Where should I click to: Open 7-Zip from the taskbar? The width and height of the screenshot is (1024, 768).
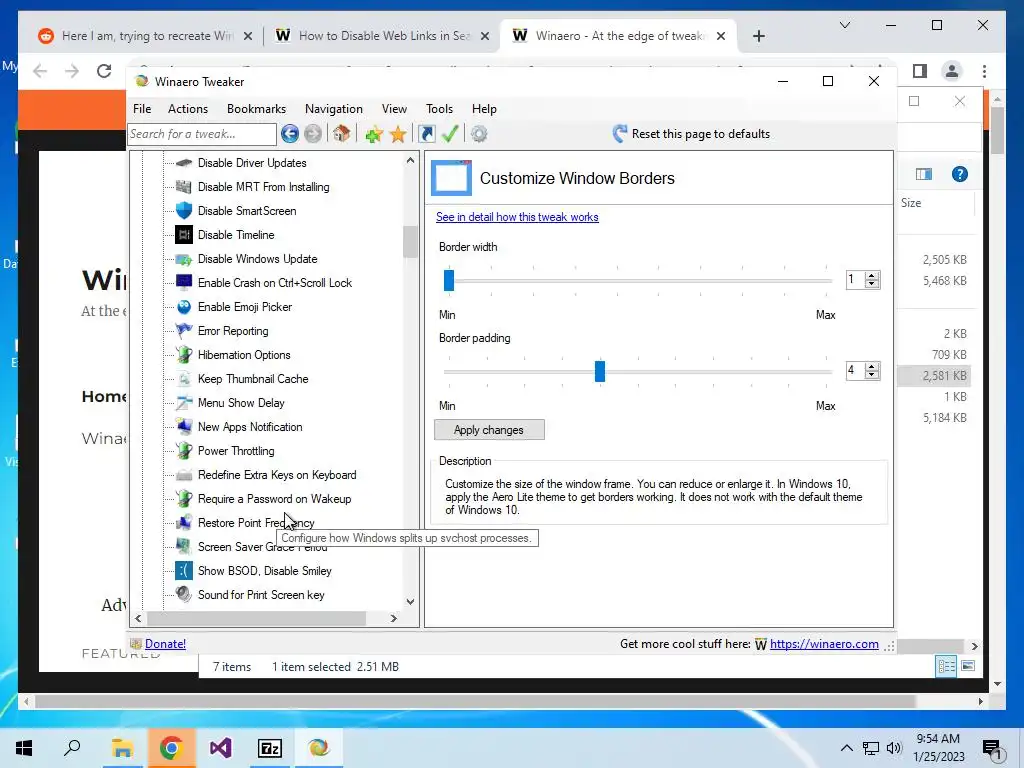point(270,747)
